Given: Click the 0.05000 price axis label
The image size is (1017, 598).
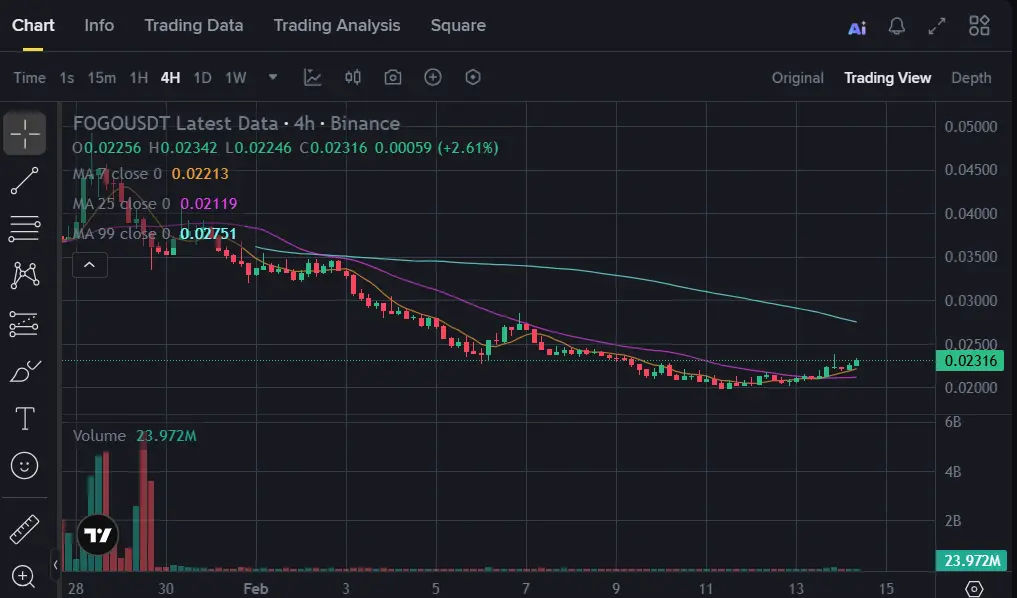Looking at the screenshot, I should click(x=971, y=126).
